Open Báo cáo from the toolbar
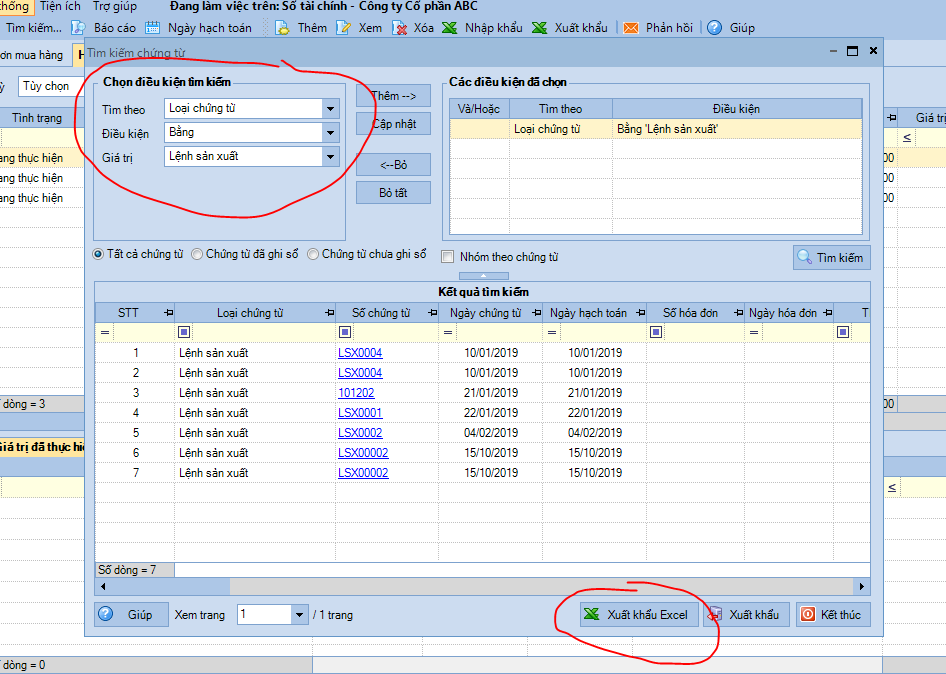Screen dimensions: 946x674 pyautogui.click(x=115, y=28)
